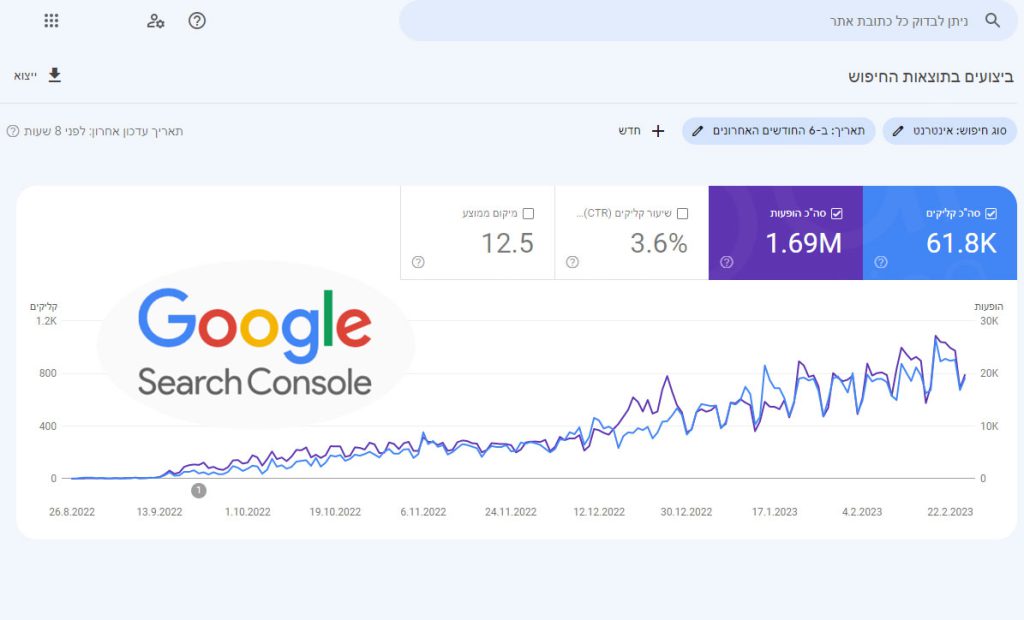The width and height of the screenshot is (1024, 620).
Task: Click the 30.12.2022 date axis label
Action: click(x=686, y=512)
